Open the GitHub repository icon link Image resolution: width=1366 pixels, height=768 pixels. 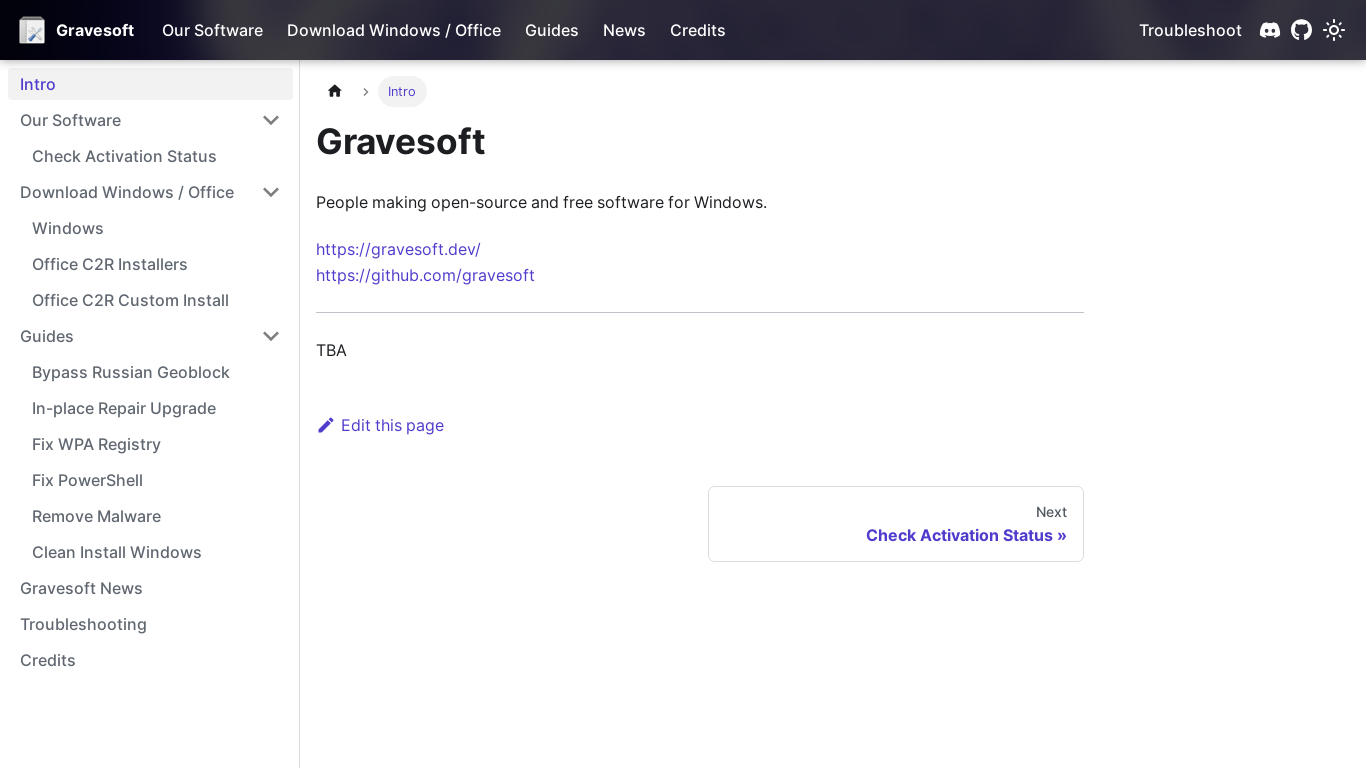pos(1301,30)
